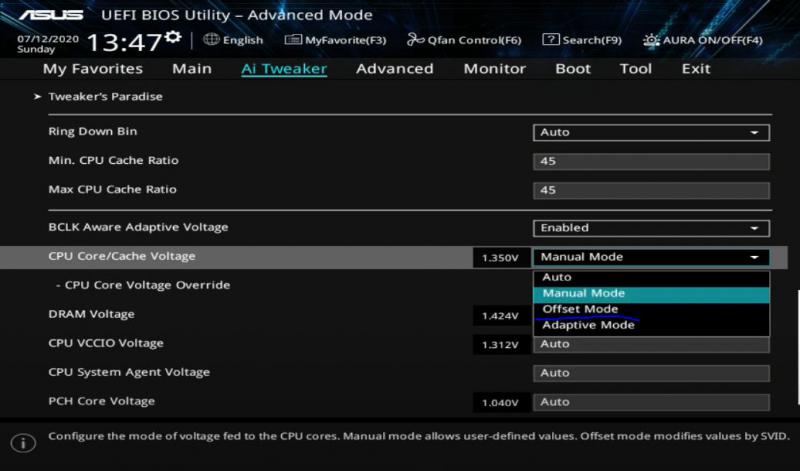Collapse the CPU Core/Cache Voltage dropdown
The height and width of the screenshot is (471, 800).
coord(651,257)
